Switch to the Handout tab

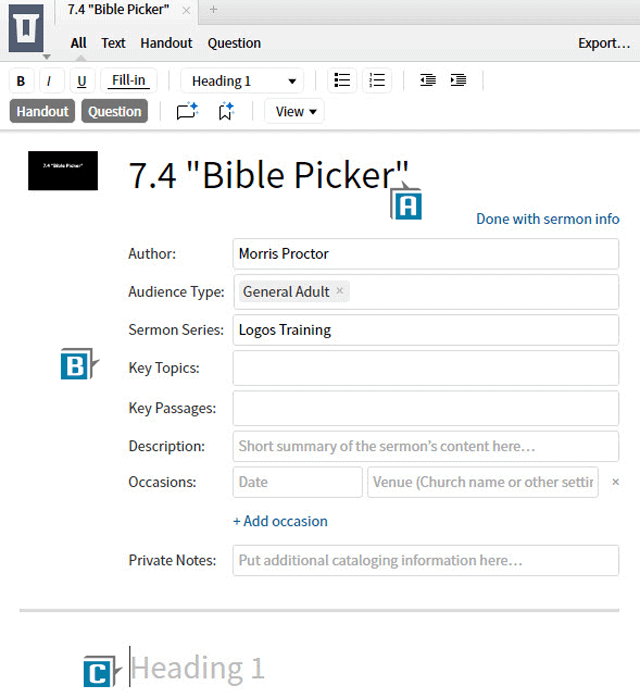click(x=166, y=43)
